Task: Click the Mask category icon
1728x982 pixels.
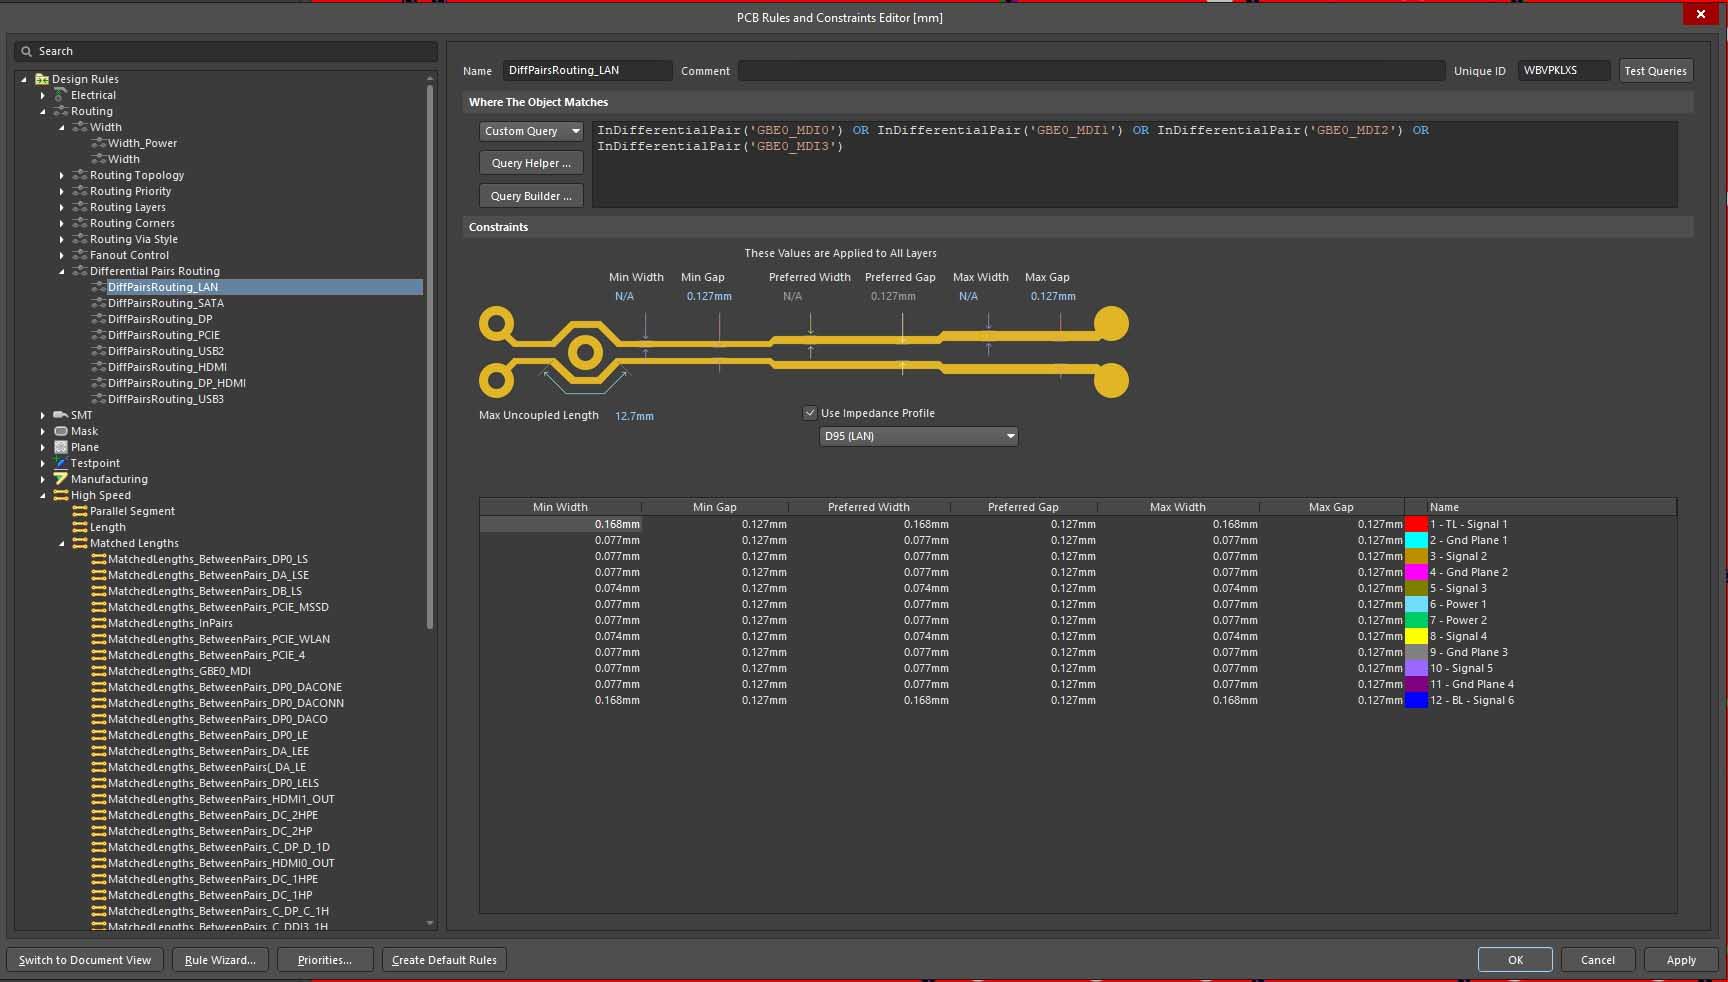Action: (x=61, y=431)
